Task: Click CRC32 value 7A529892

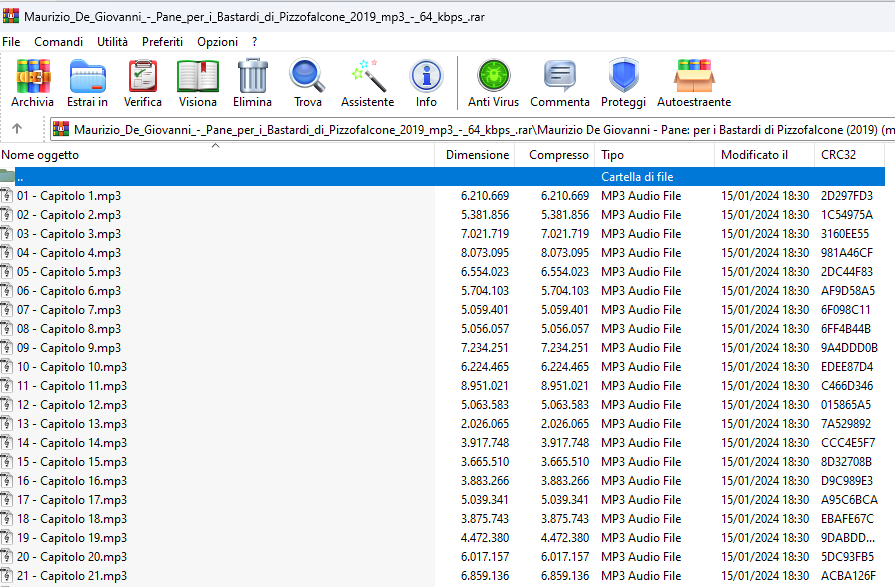Action: (846, 423)
